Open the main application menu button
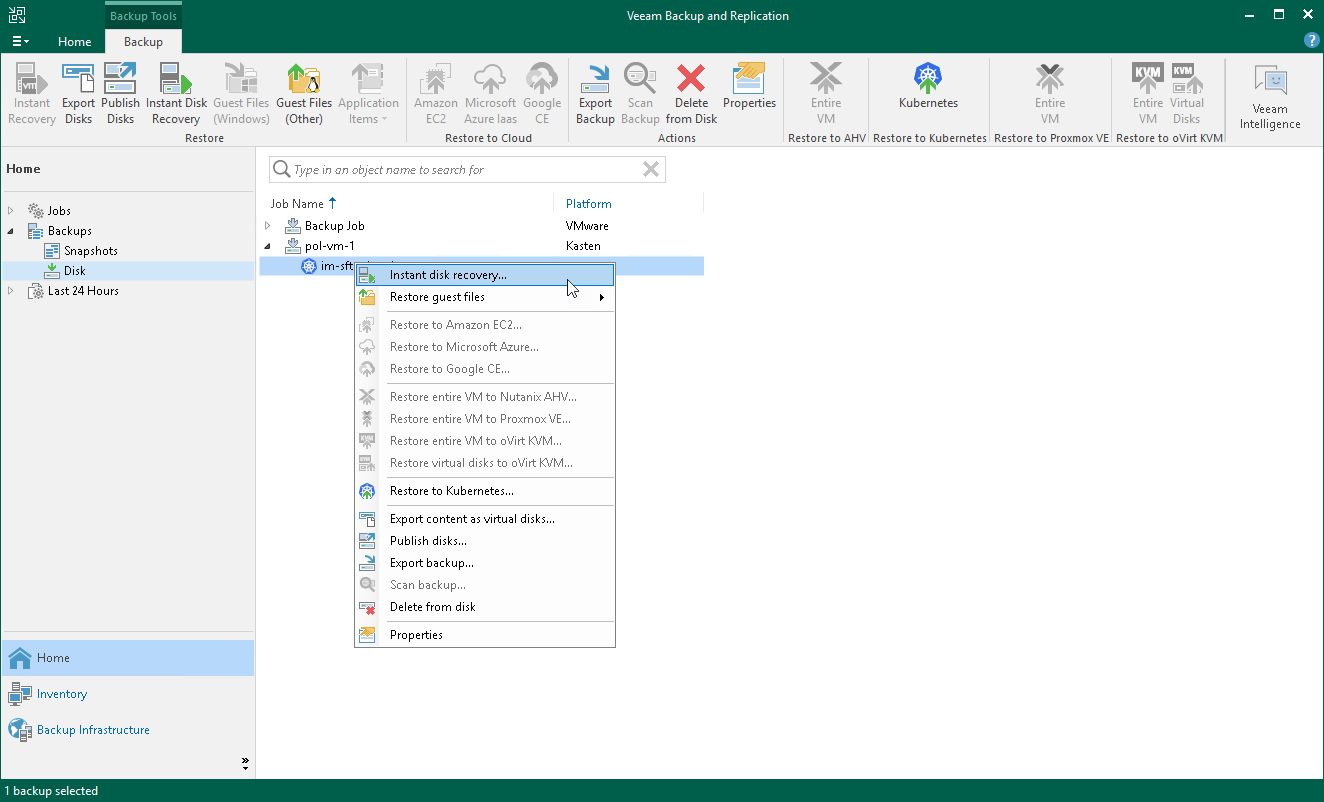 pos(20,41)
